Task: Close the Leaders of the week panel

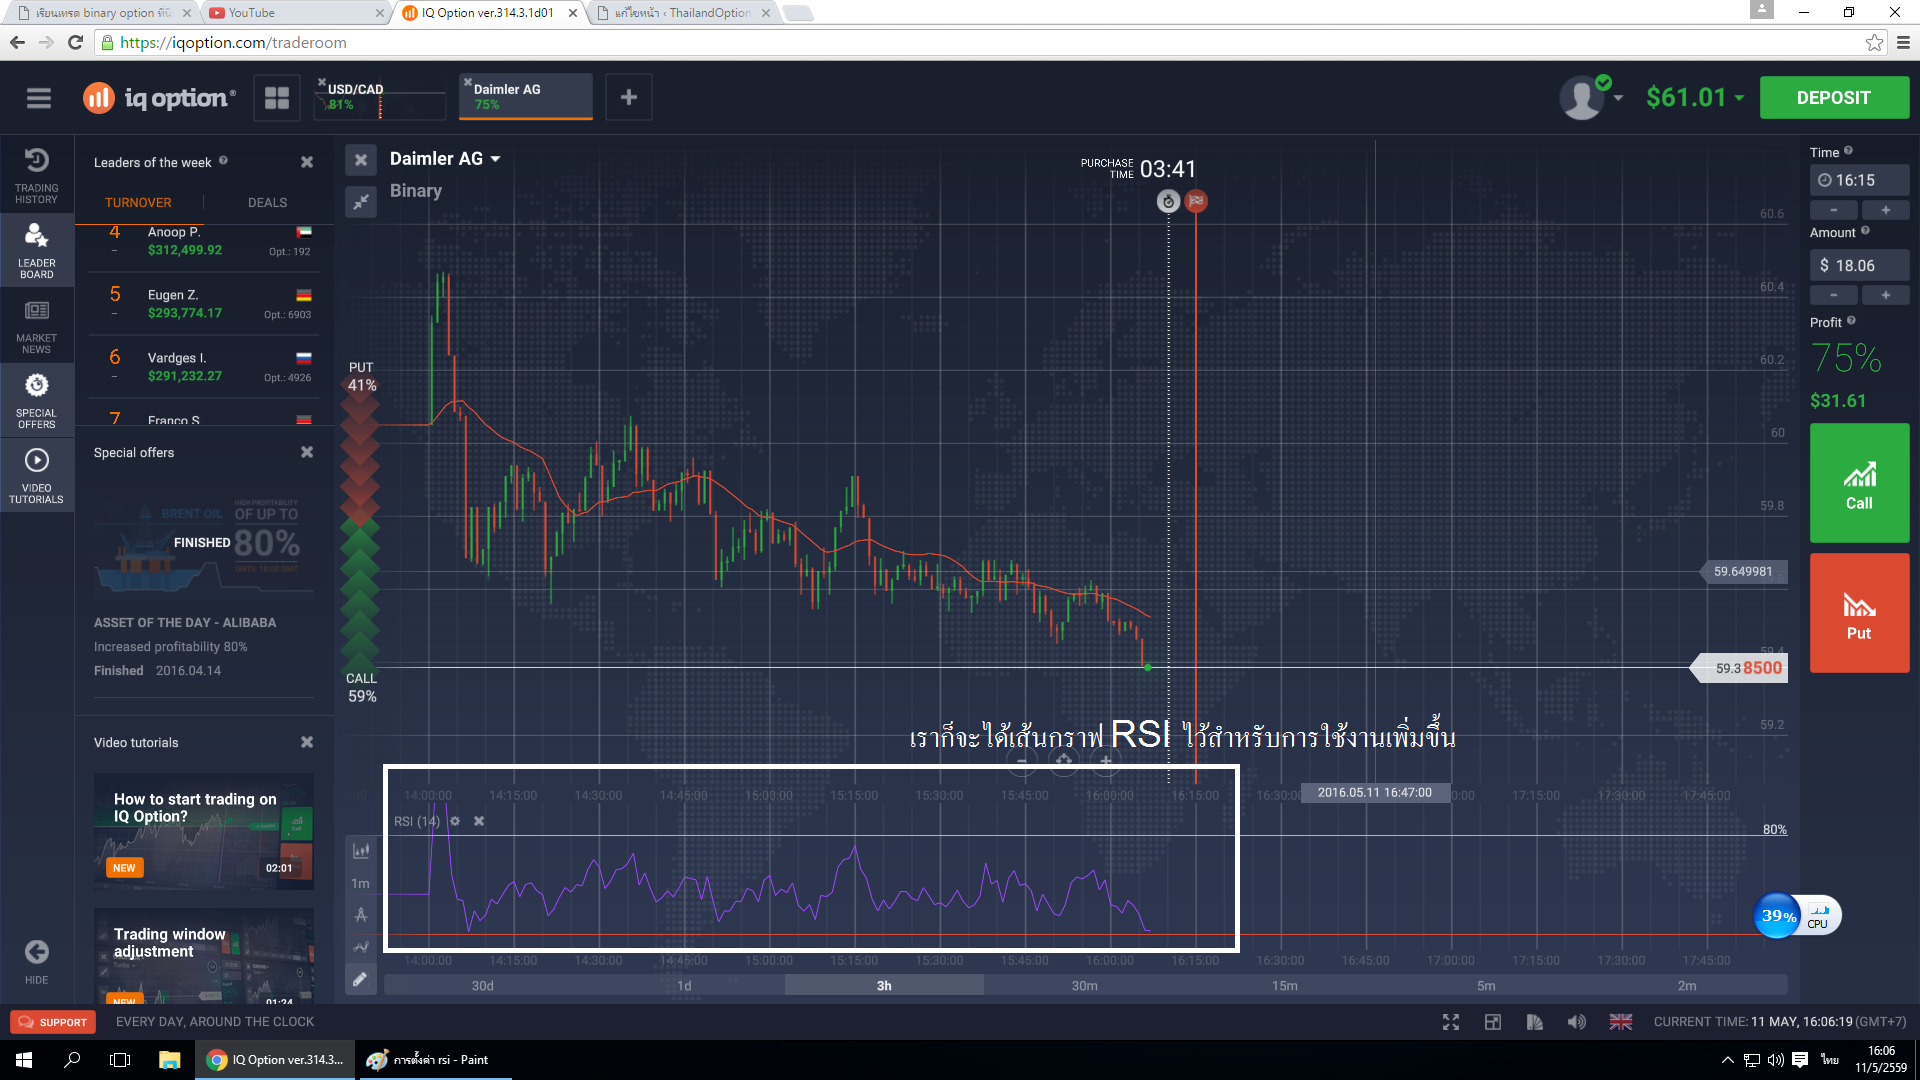Action: click(307, 162)
